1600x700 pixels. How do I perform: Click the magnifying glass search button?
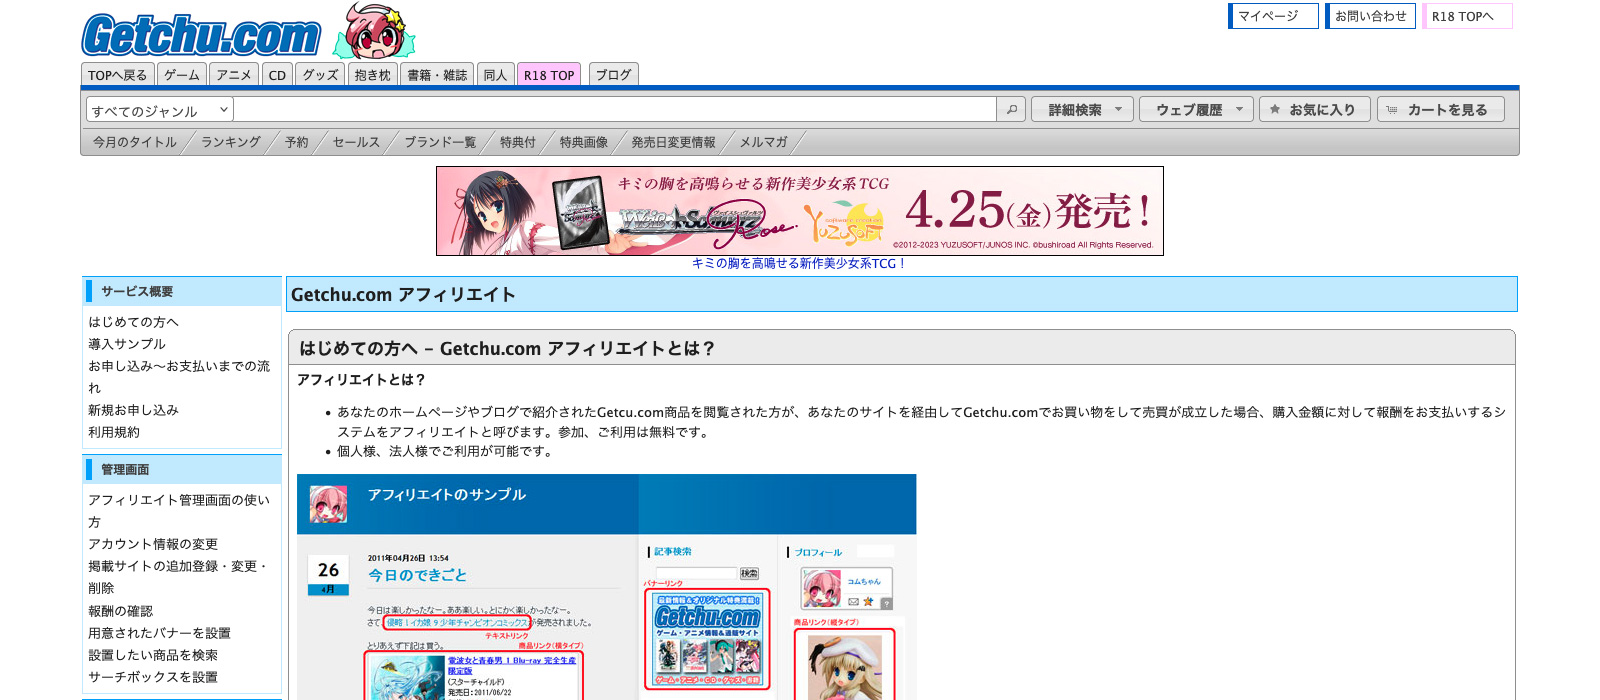(1011, 109)
